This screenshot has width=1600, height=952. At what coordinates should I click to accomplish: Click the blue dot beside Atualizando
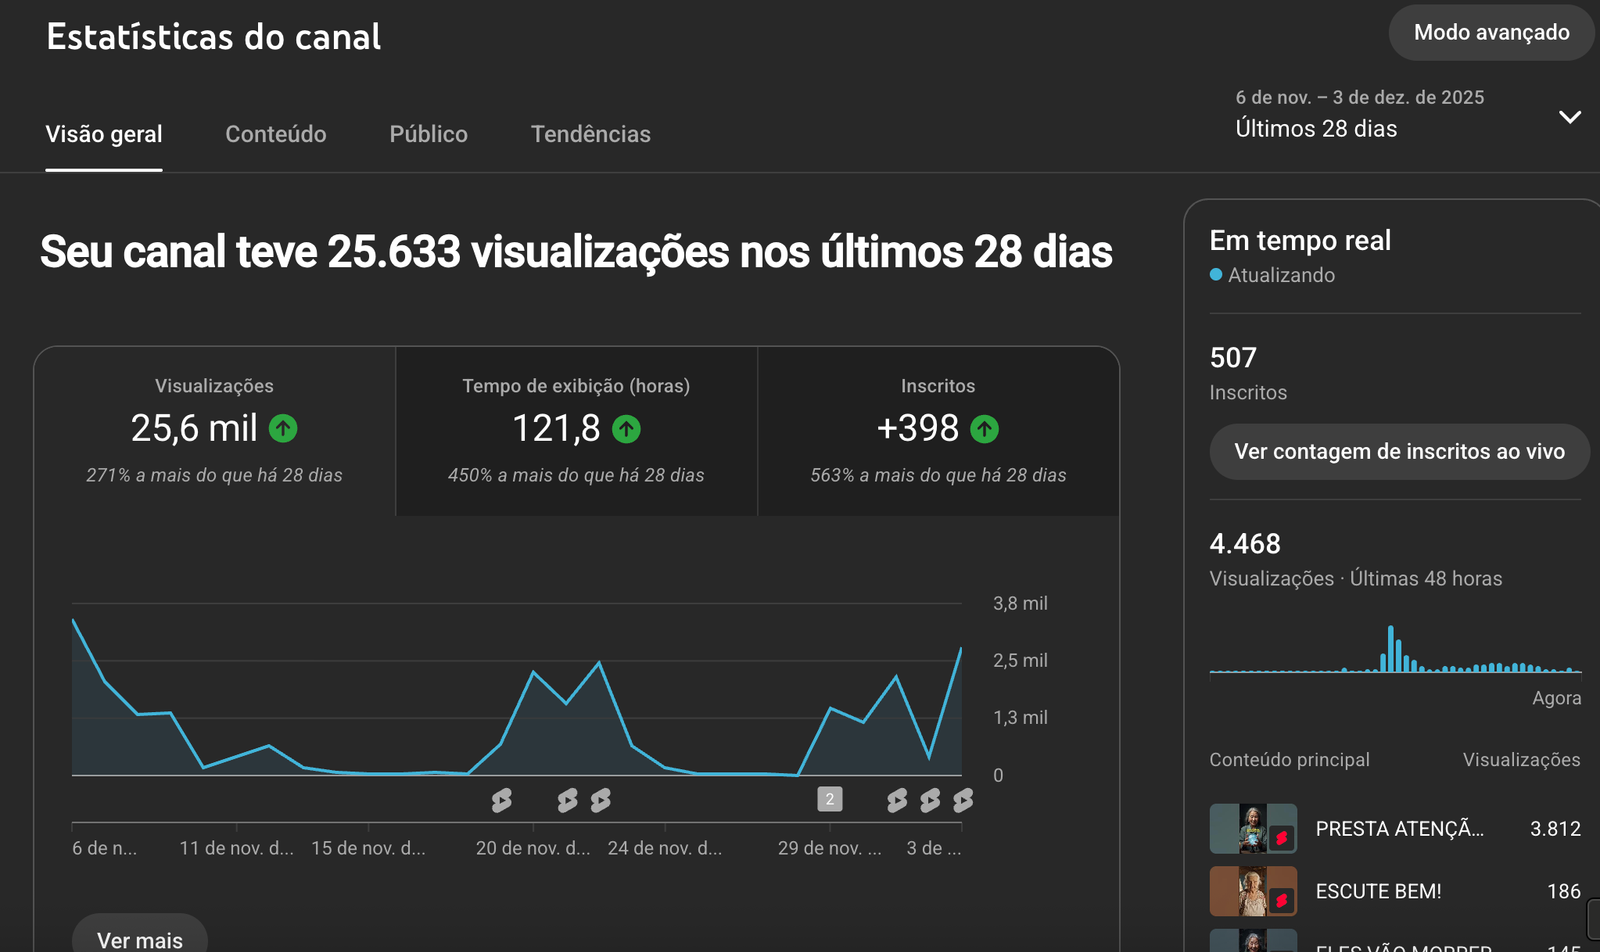tap(1216, 275)
